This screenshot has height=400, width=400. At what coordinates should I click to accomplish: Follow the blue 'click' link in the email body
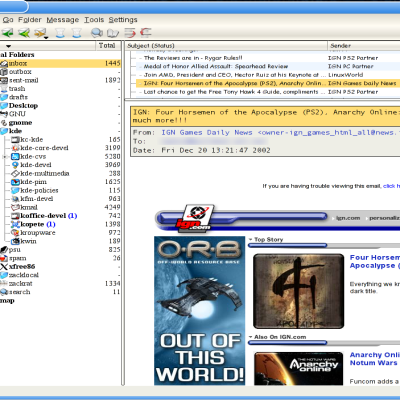click(389, 186)
